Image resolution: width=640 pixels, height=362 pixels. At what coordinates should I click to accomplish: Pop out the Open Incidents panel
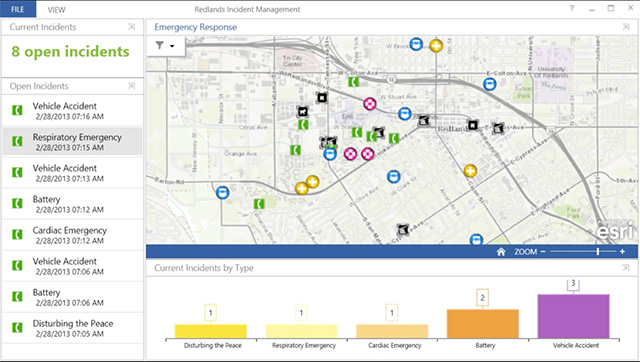131,86
